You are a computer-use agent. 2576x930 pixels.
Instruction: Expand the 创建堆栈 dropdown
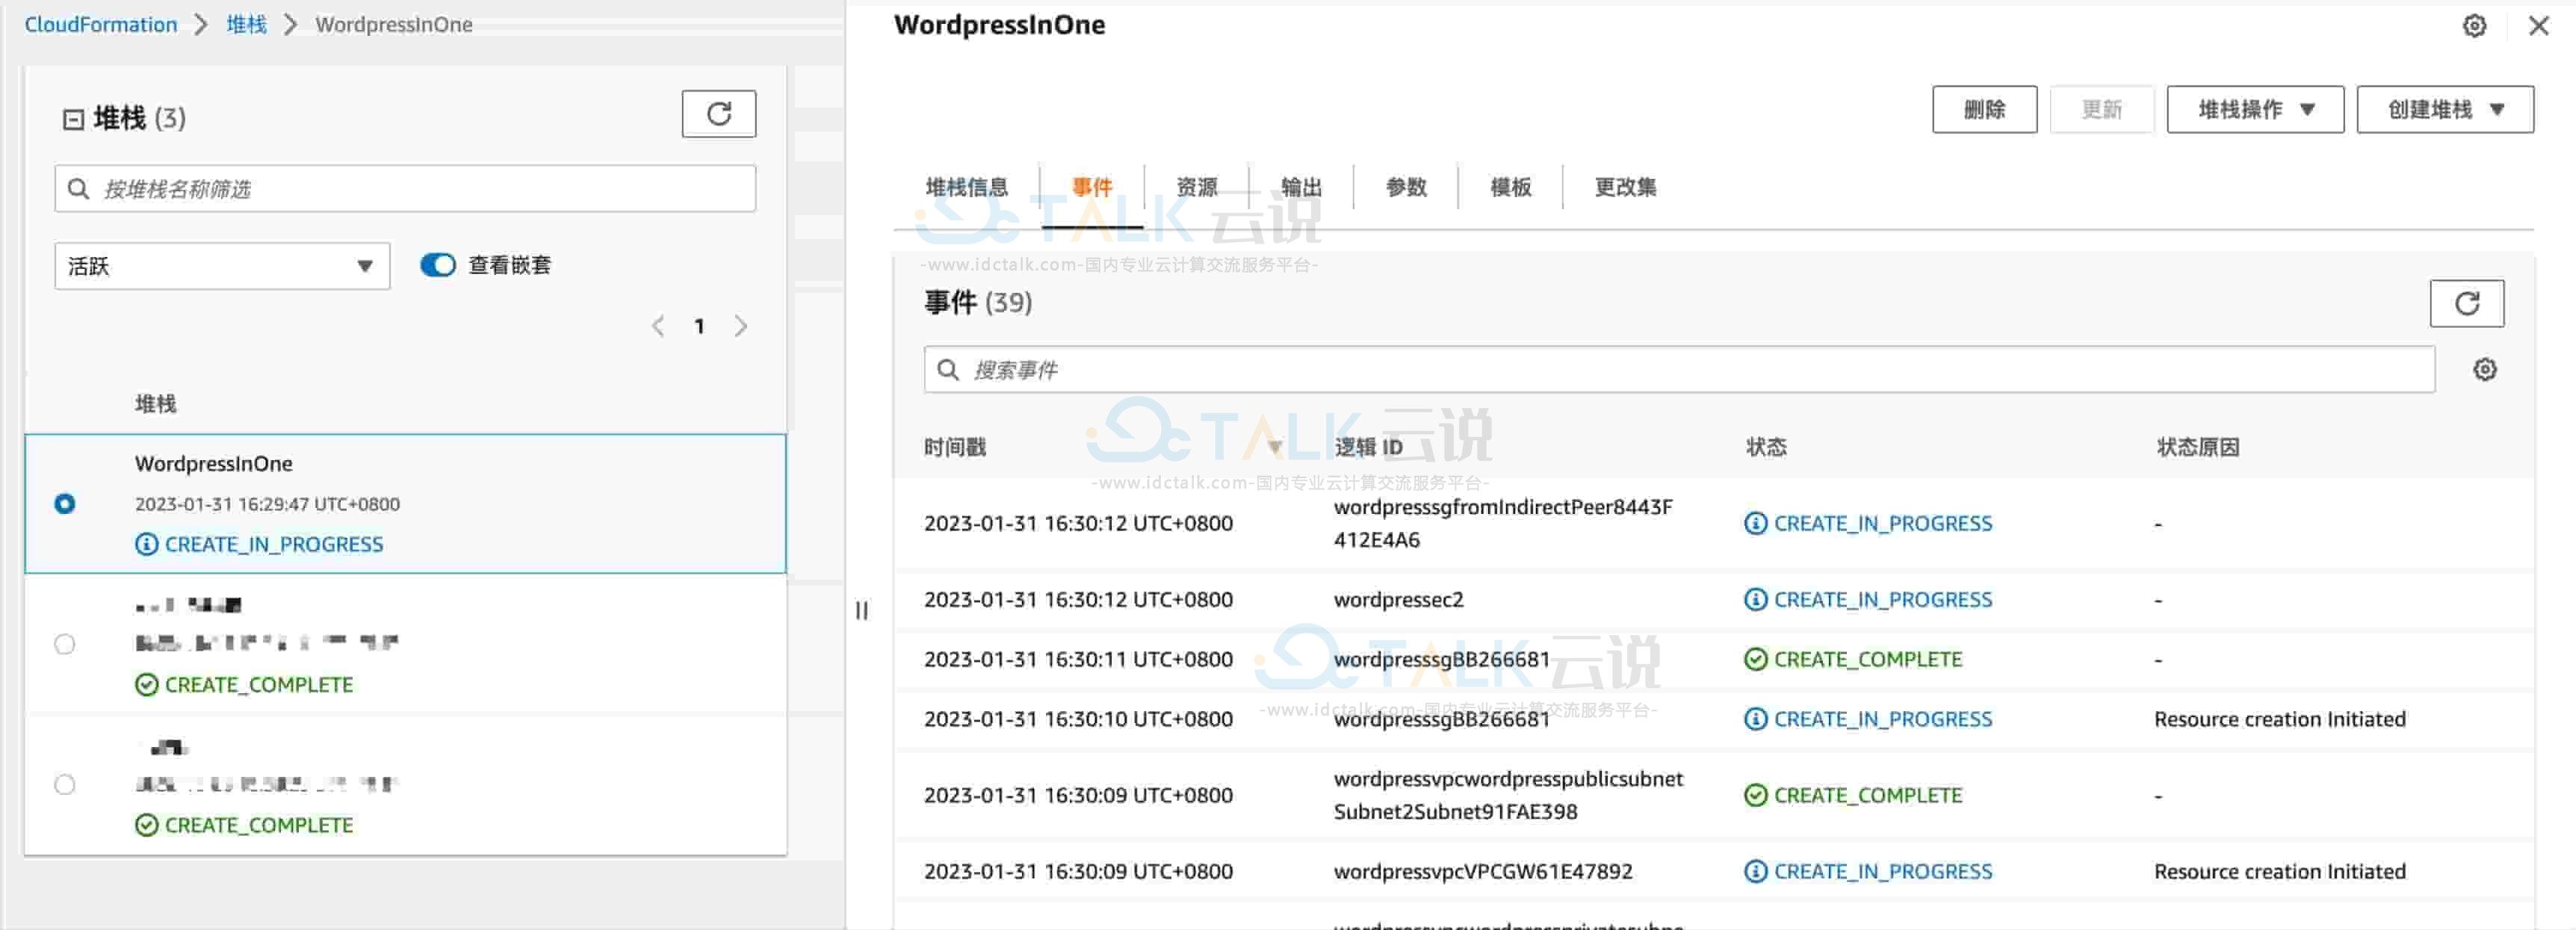2444,110
